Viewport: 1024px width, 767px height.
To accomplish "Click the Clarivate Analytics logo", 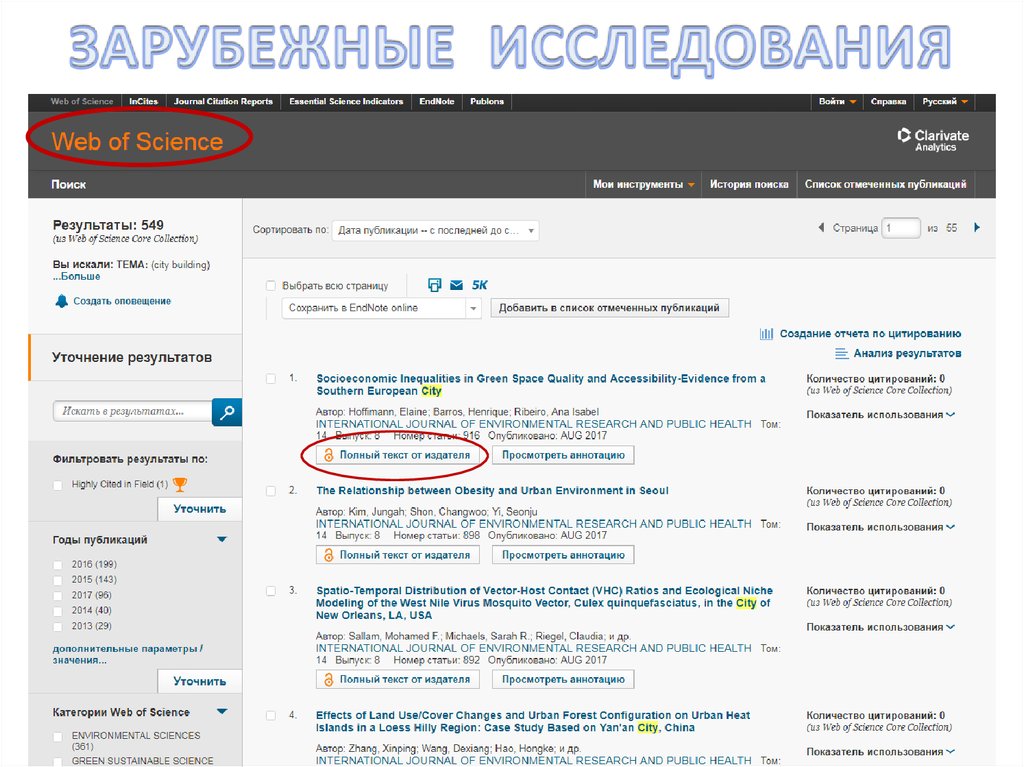I will (x=933, y=139).
